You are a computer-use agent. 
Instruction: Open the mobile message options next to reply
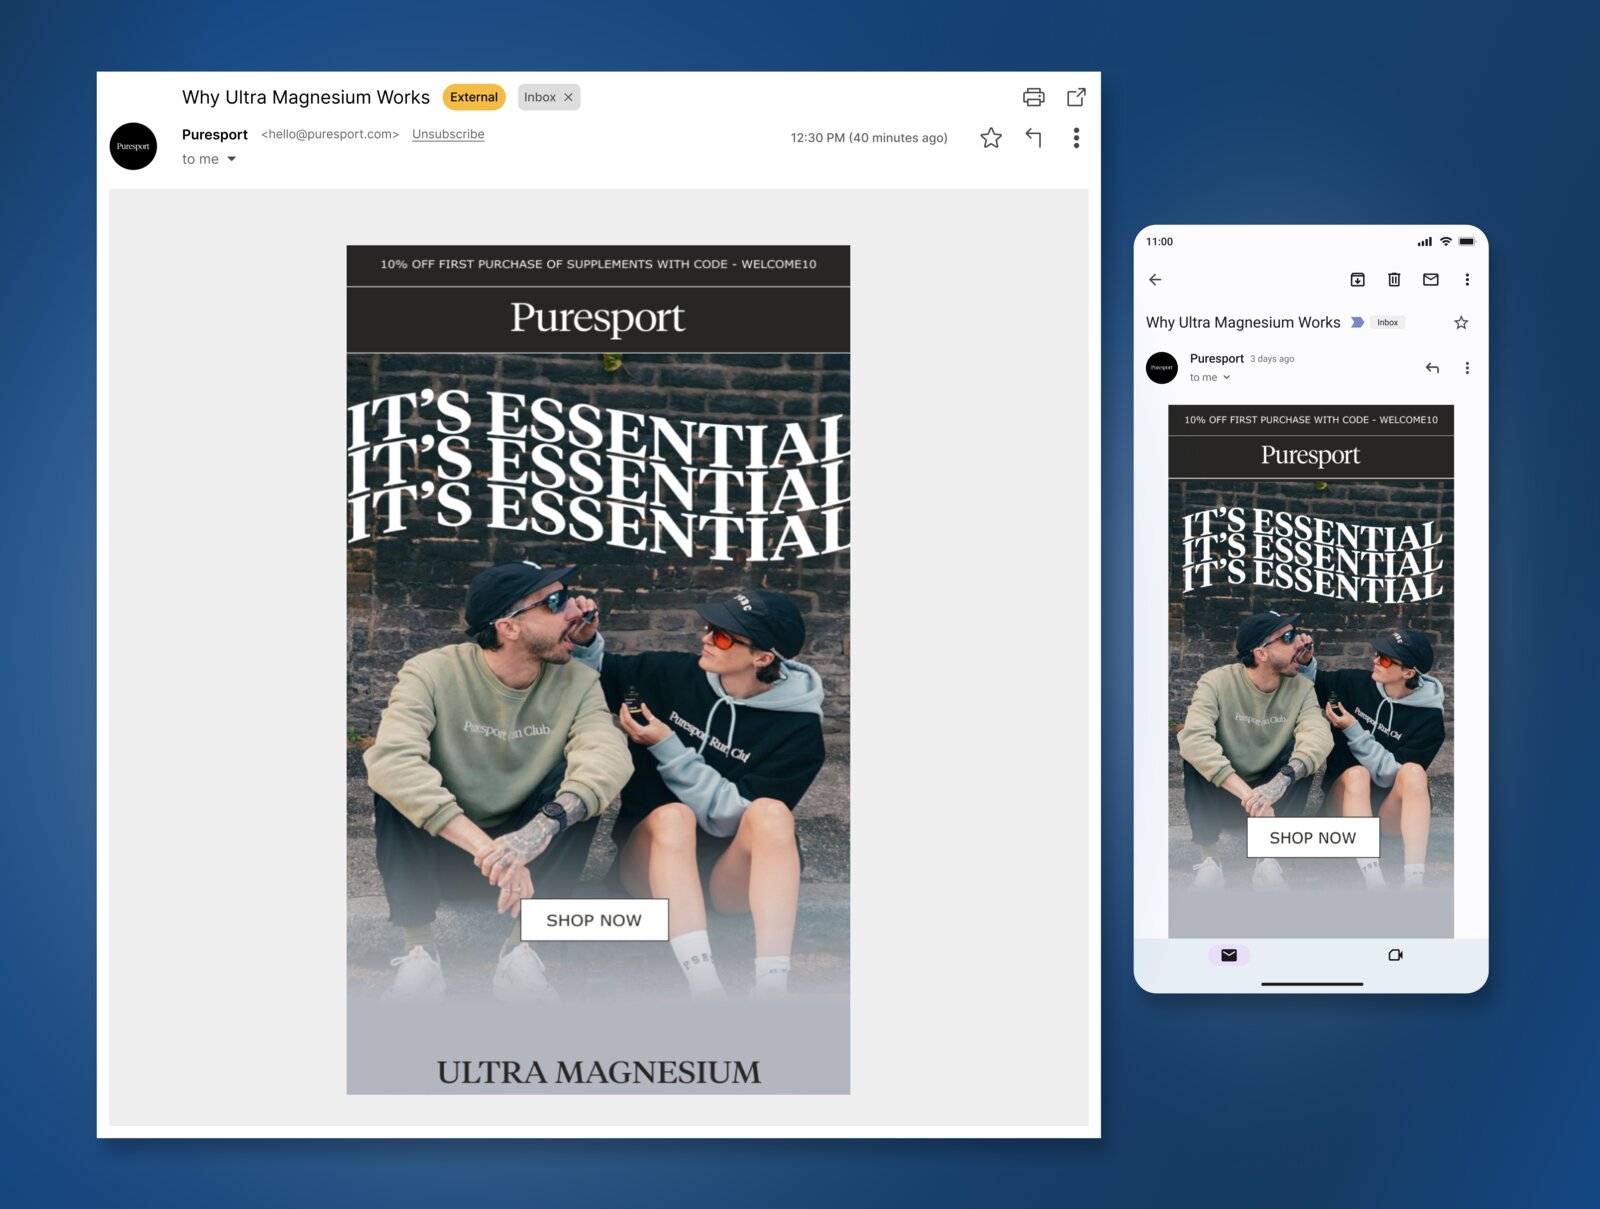pyautogui.click(x=1467, y=368)
